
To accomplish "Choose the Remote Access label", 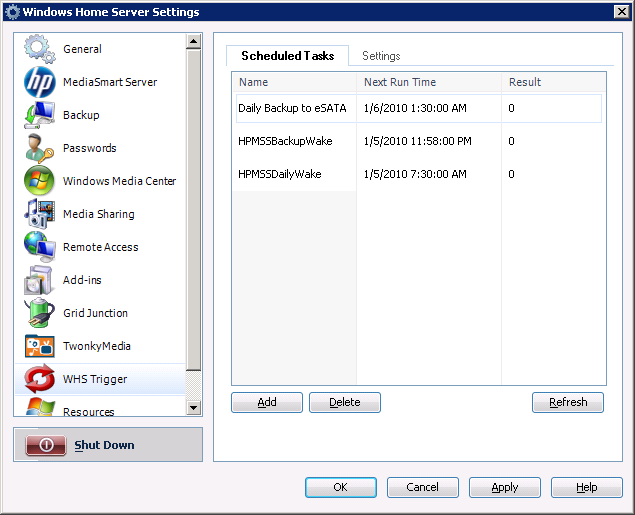I will coord(100,247).
